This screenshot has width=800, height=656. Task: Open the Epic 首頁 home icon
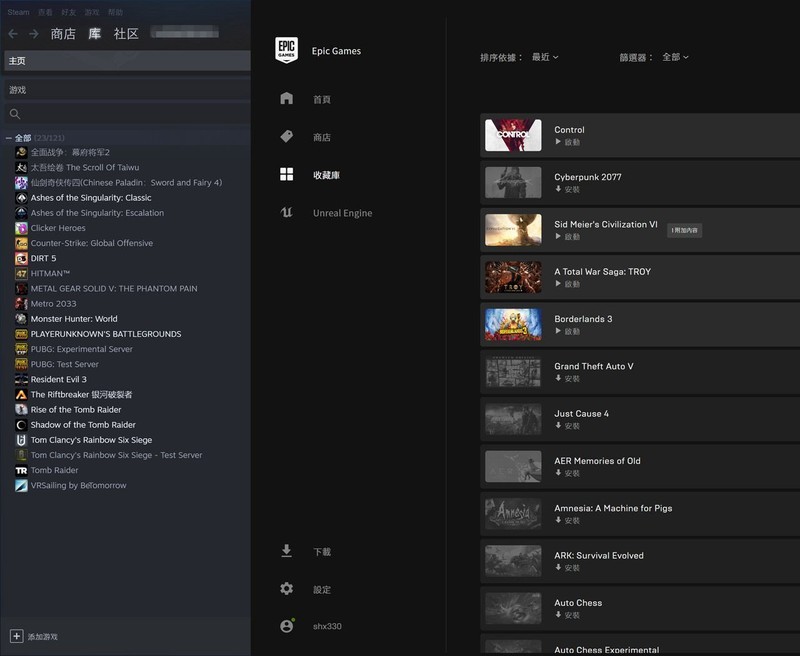coord(287,99)
